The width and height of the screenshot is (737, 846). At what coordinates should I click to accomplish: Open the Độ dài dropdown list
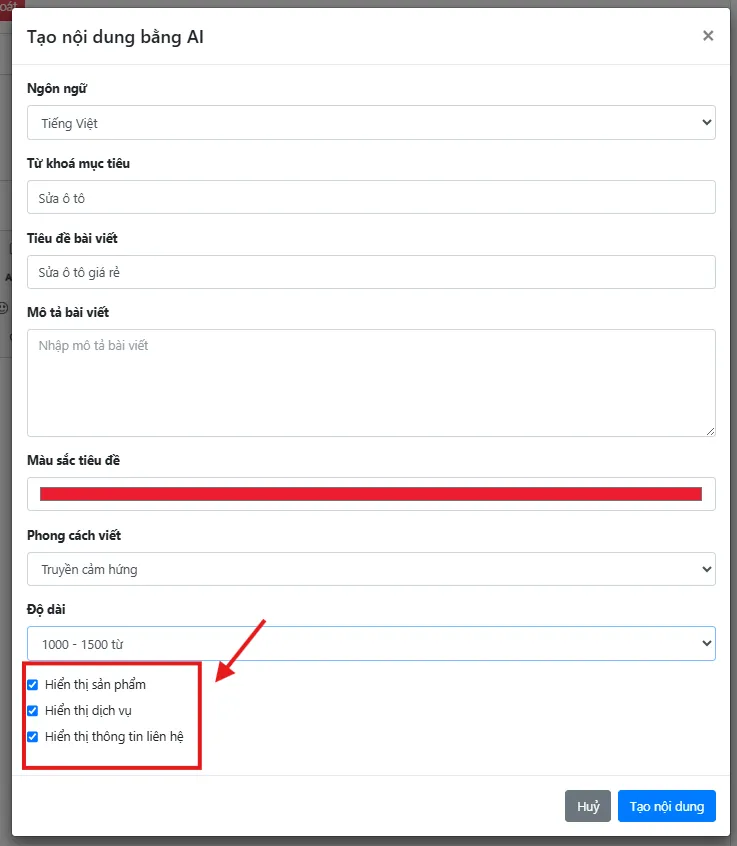pos(371,643)
